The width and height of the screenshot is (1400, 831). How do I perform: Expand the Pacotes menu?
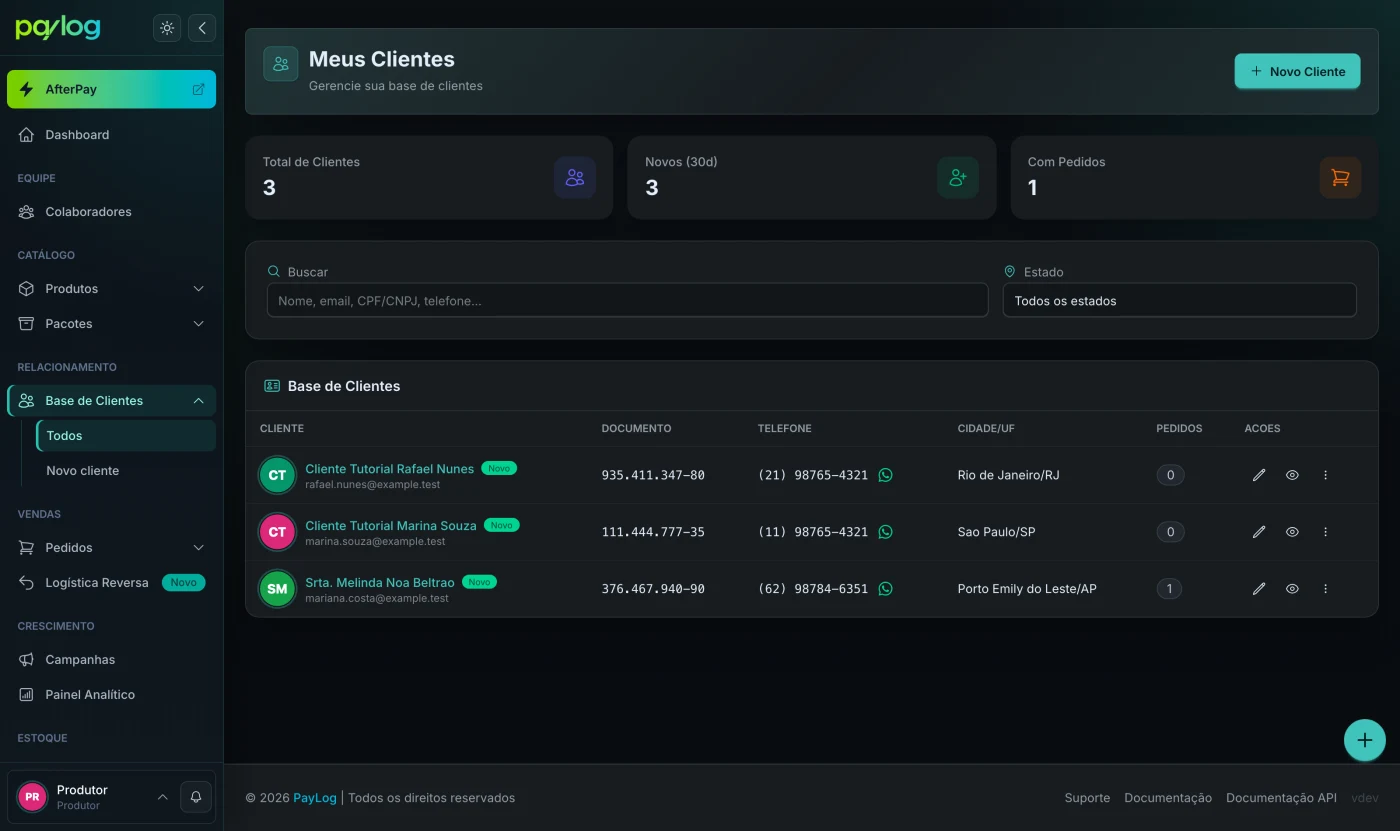[111, 324]
